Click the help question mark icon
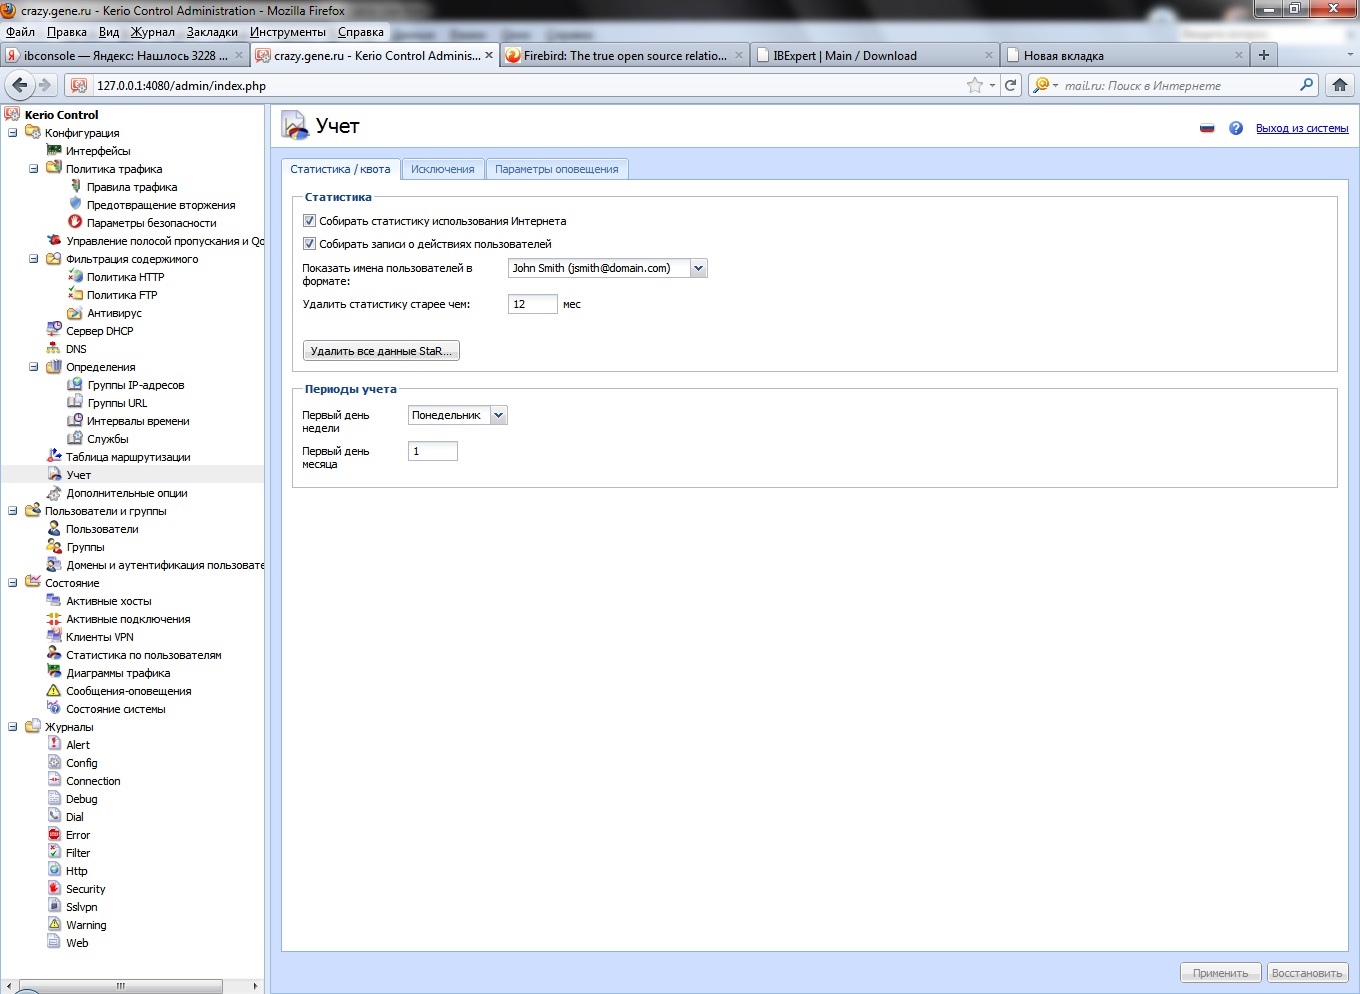The width and height of the screenshot is (1360, 994). pos(1236,128)
